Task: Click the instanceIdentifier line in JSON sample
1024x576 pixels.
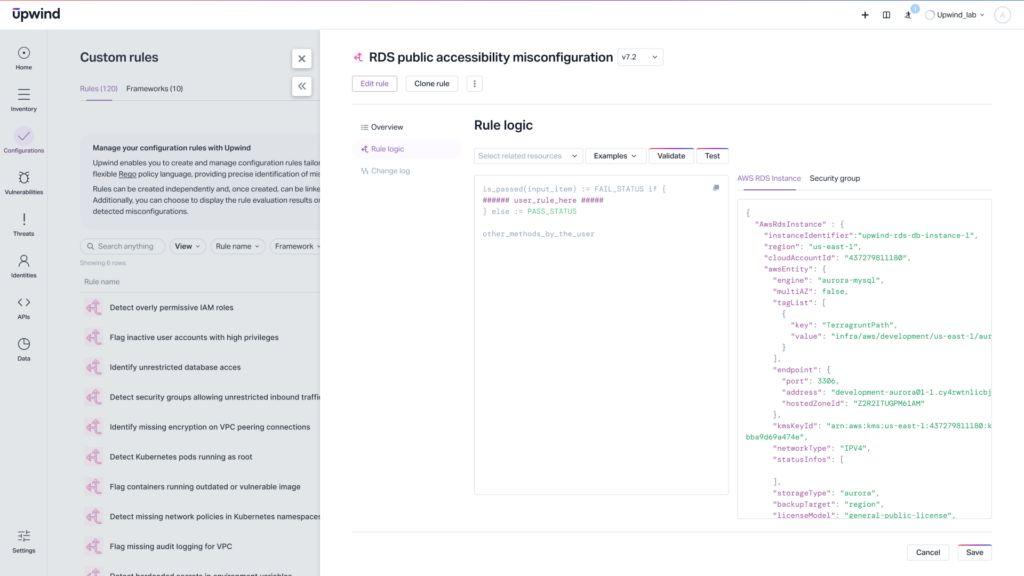Action: [x=871, y=235]
